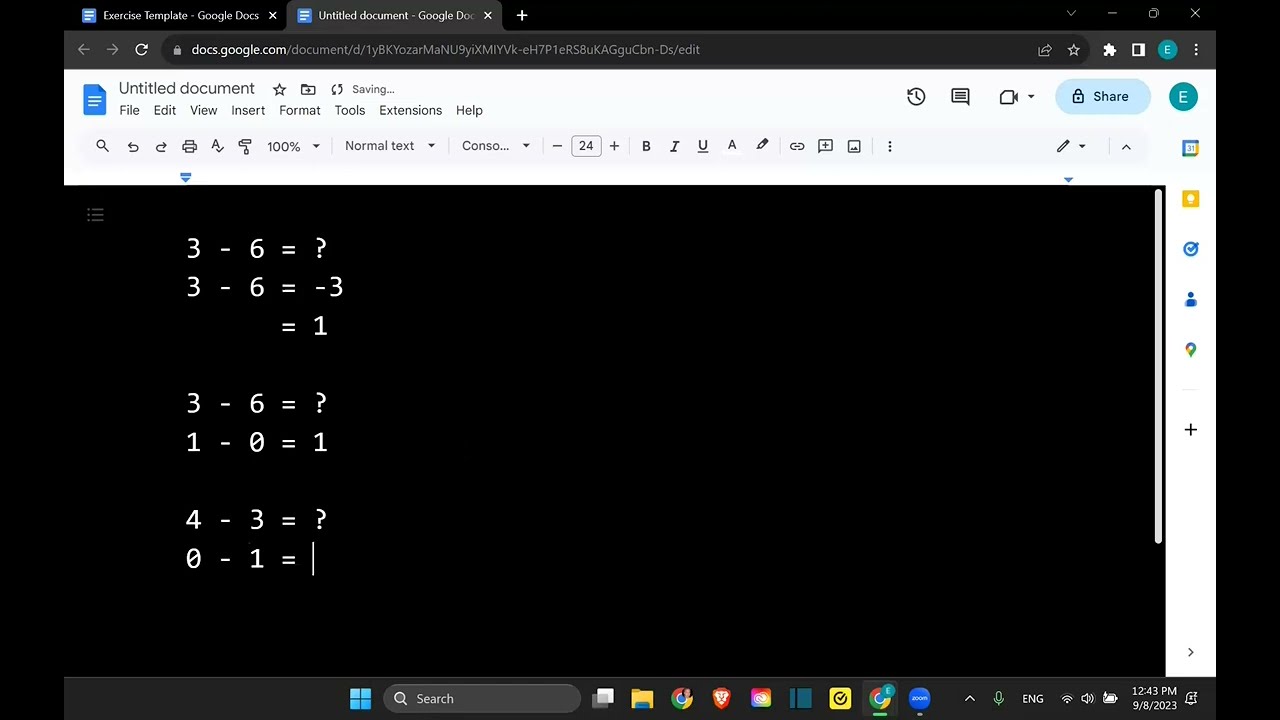1280x720 pixels.
Task: Click the Google Docs home icon
Action: coord(95,99)
